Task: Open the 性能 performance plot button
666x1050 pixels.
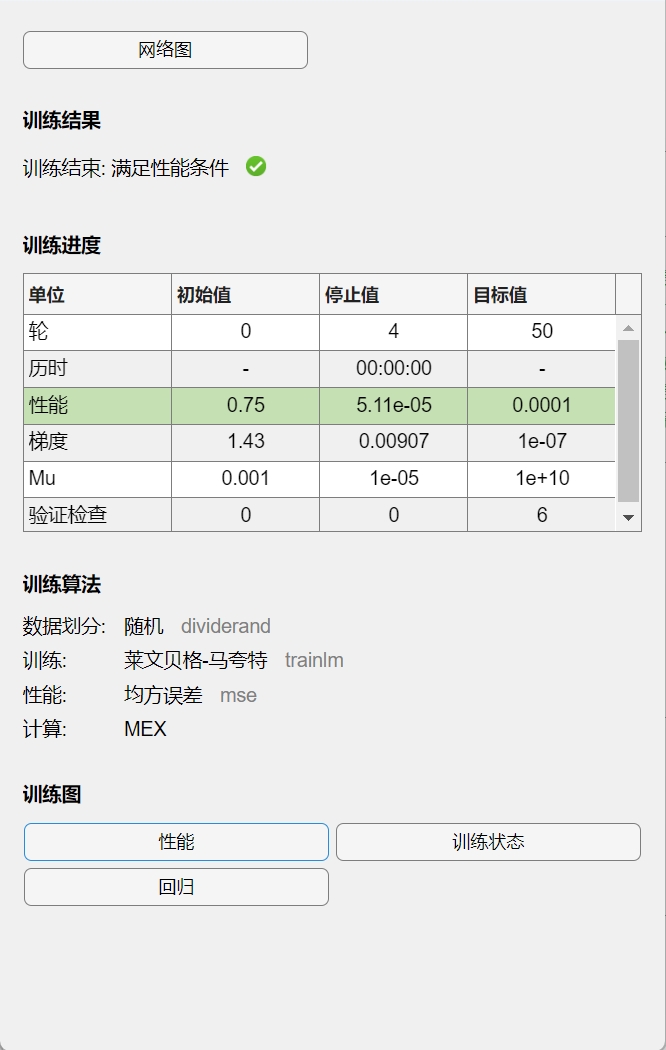Action: (176, 842)
